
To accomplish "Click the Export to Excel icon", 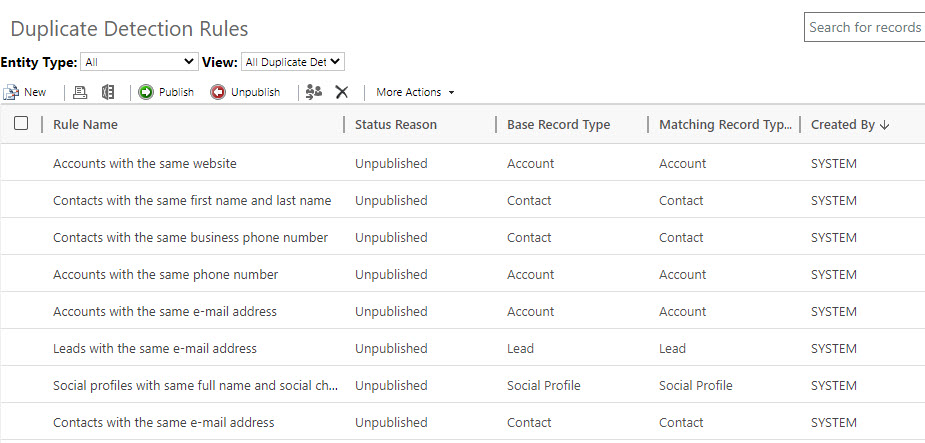I will click(108, 92).
